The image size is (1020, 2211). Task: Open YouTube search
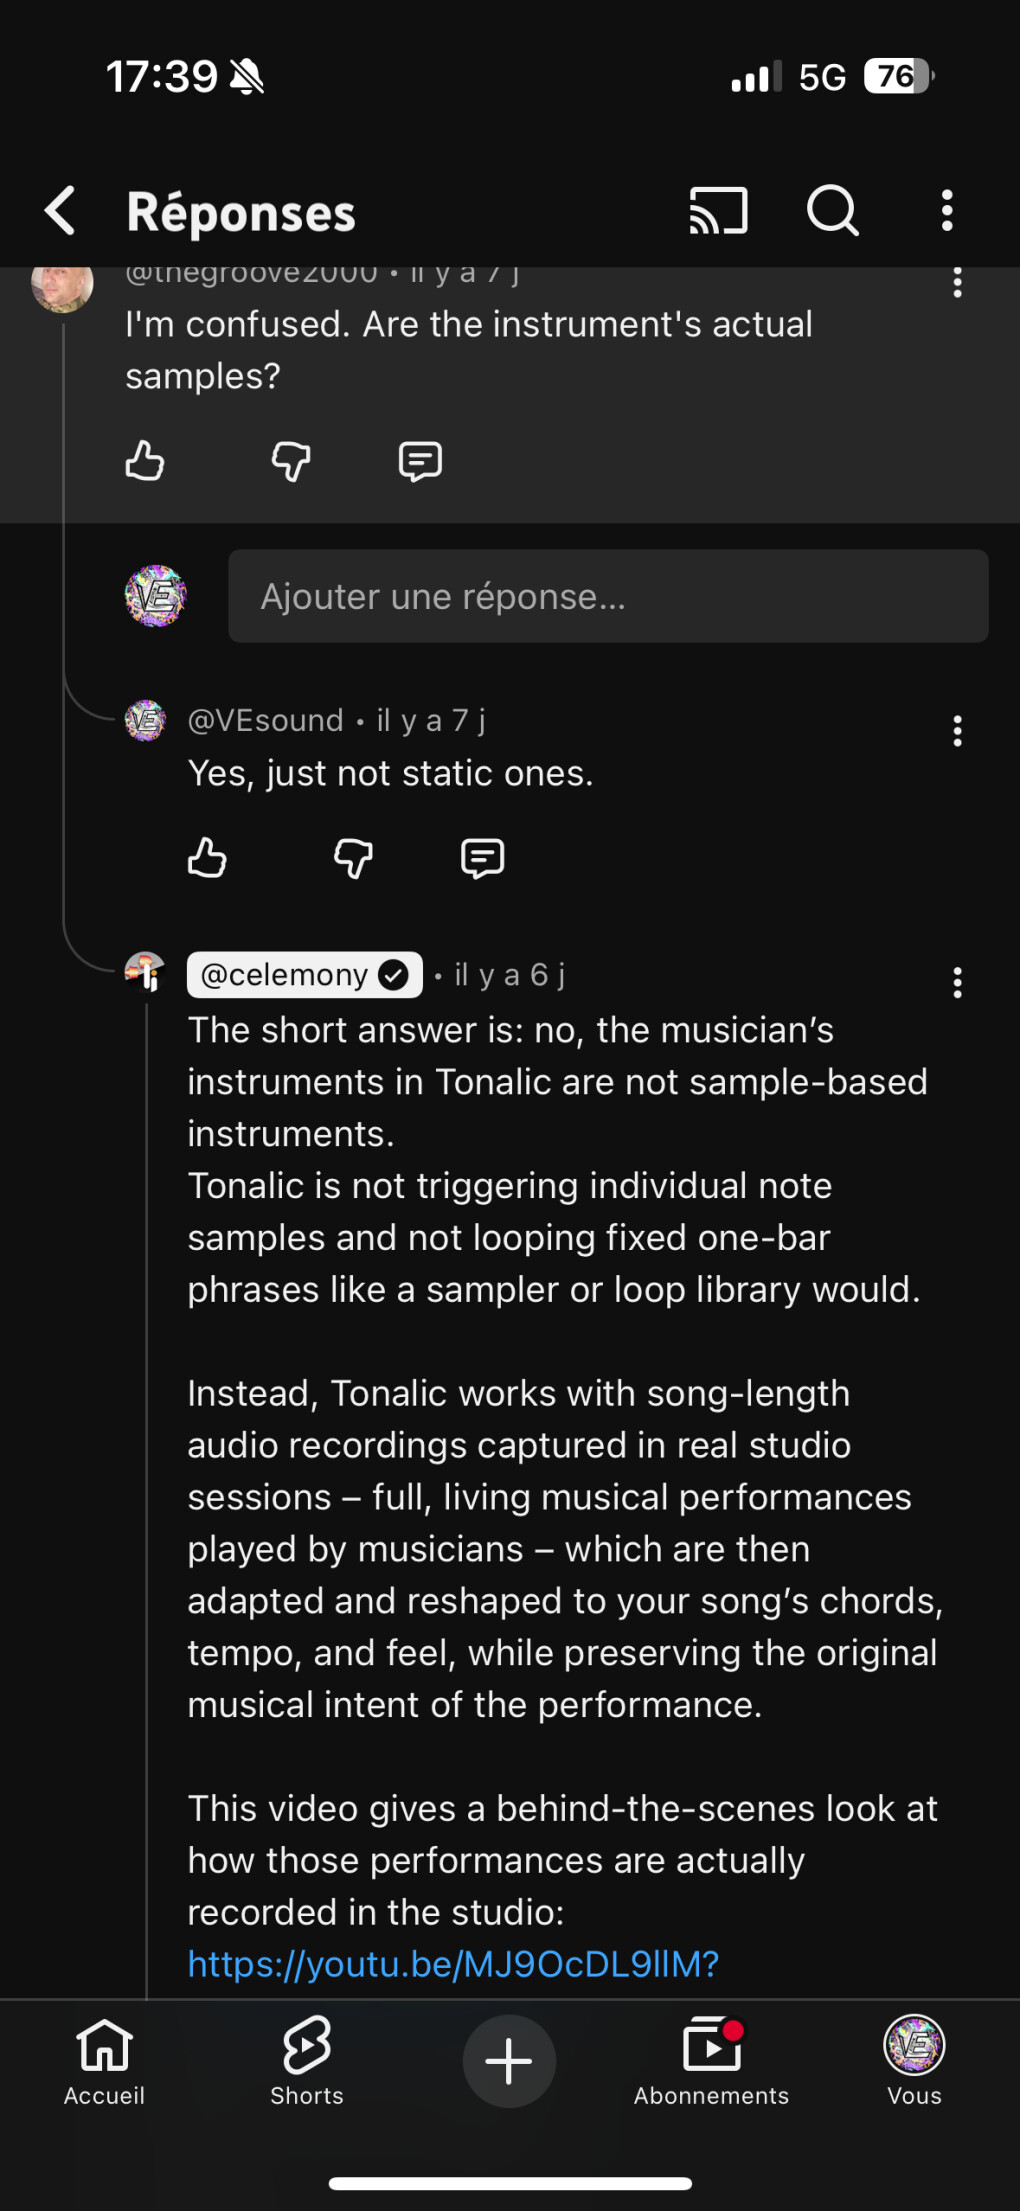tap(832, 211)
